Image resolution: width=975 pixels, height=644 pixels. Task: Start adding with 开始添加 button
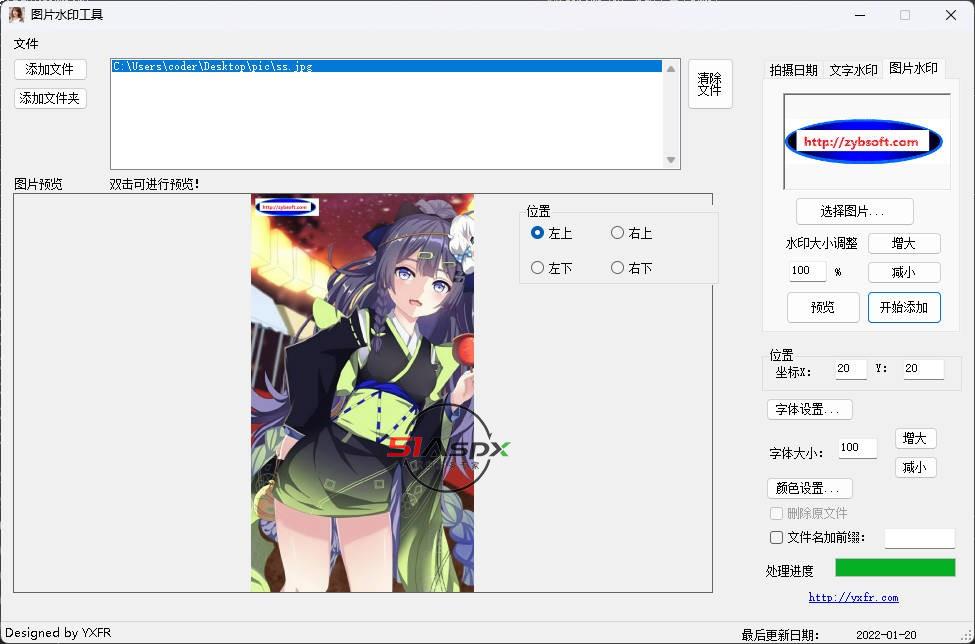(904, 308)
